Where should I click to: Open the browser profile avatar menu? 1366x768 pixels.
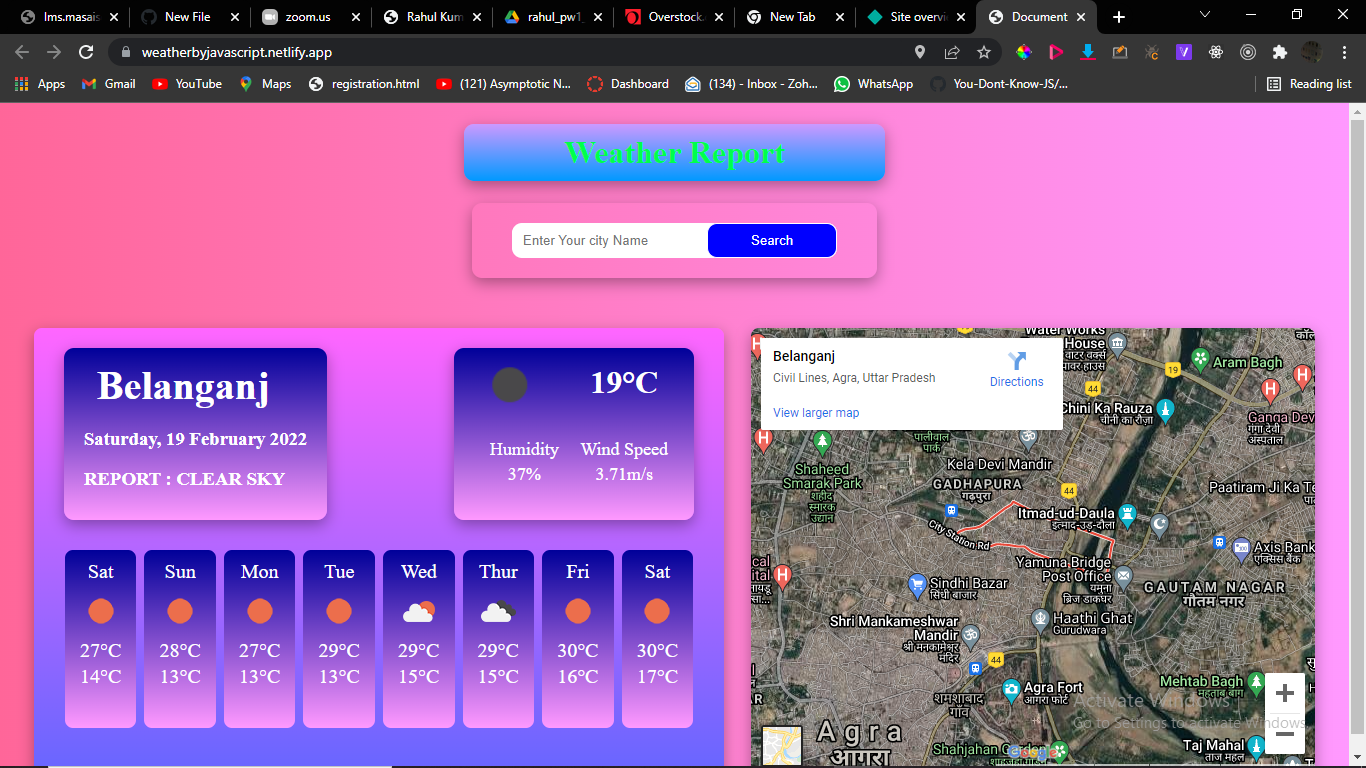point(1310,52)
